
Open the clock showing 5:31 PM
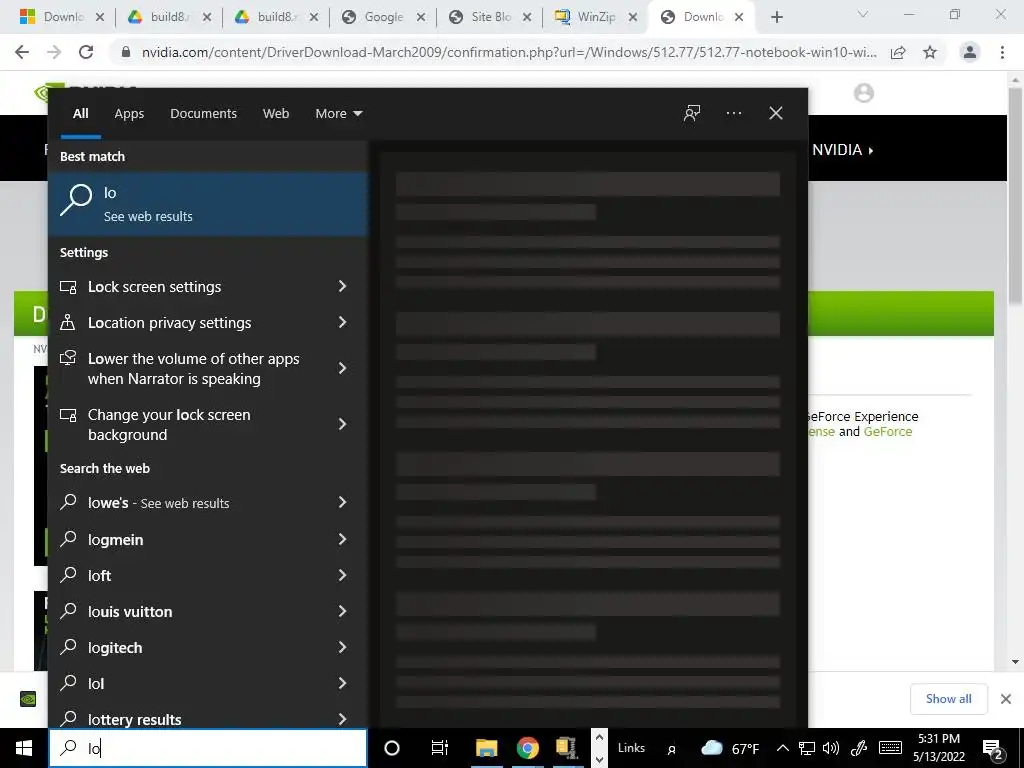point(938,748)
